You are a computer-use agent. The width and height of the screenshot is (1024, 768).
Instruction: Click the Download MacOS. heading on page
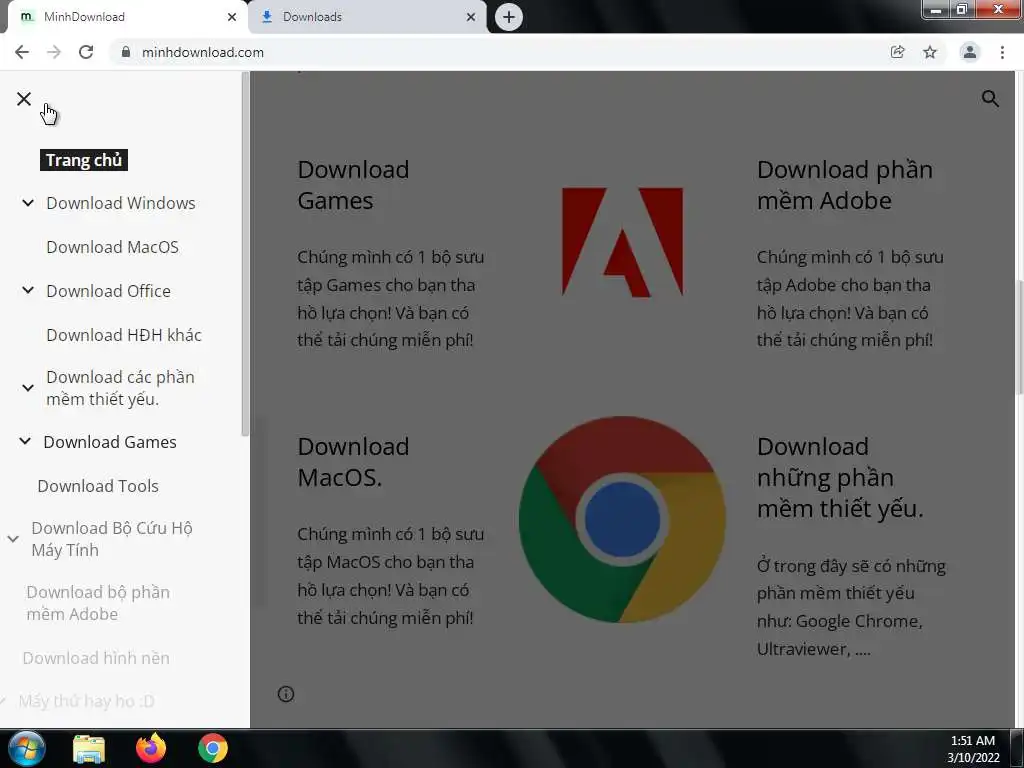click(x=353, y=462)
